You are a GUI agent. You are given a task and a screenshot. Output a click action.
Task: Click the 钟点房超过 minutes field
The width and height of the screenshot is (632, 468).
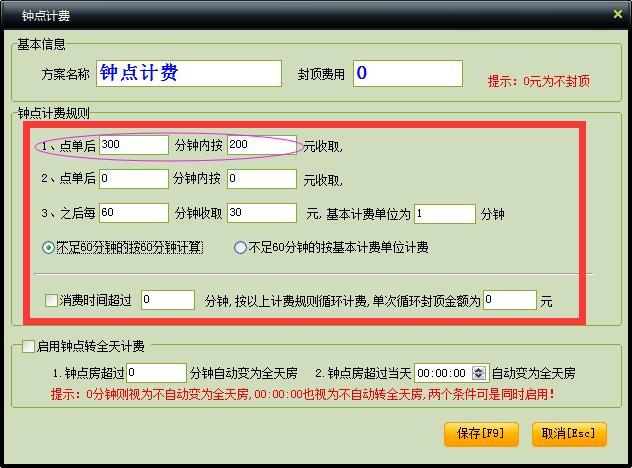pyautogui.click(x=156, y=373)
